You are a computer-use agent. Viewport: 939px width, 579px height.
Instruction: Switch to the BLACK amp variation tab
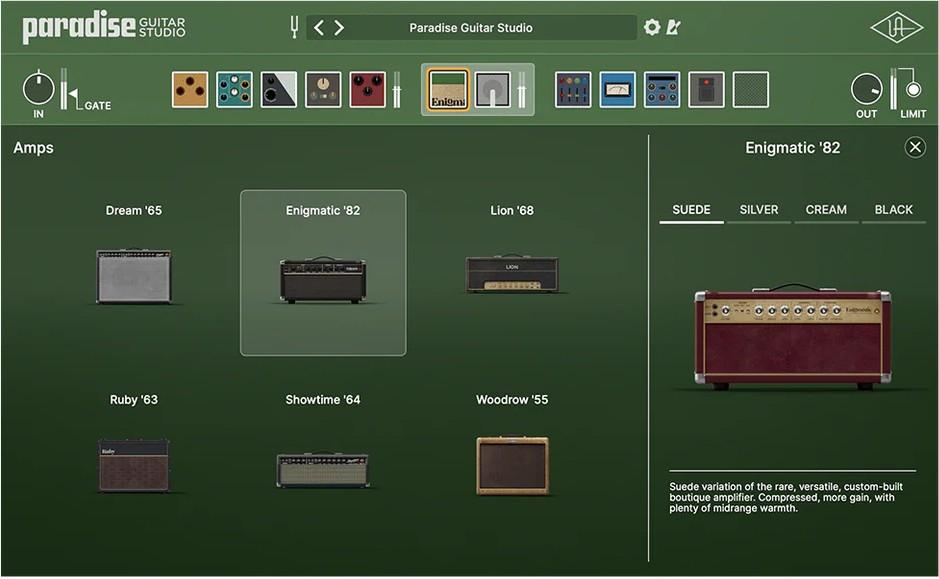893,210
